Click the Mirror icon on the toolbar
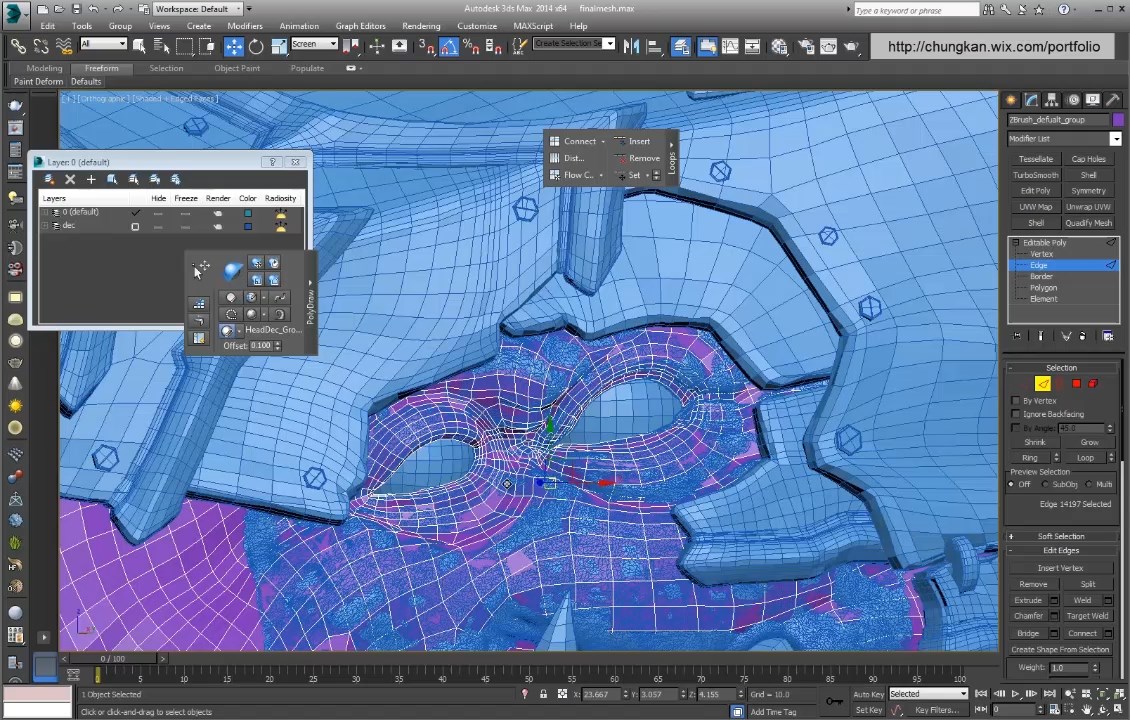Viewport: 1130px width, 720px height. [632, 46]
